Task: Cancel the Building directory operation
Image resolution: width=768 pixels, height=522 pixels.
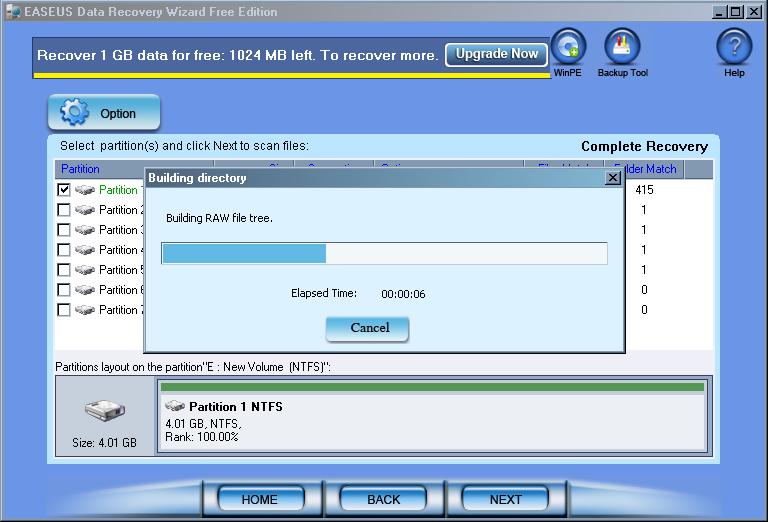Action: (x=369, y=328)
